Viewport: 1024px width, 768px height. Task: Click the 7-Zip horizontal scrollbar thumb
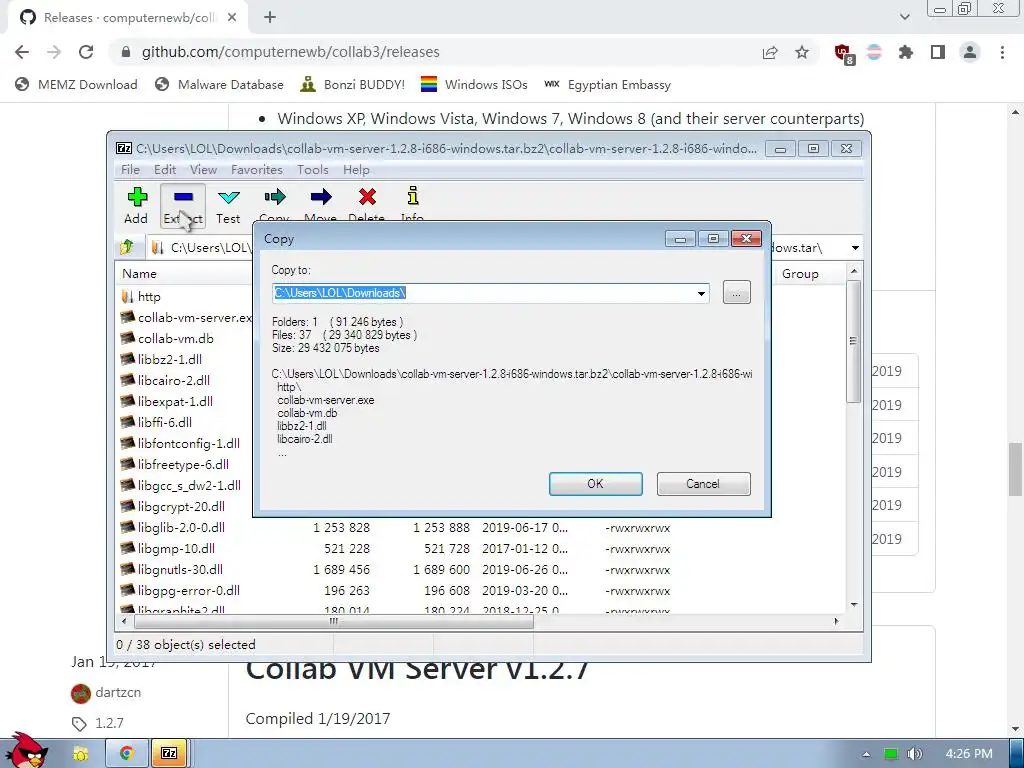333,621
